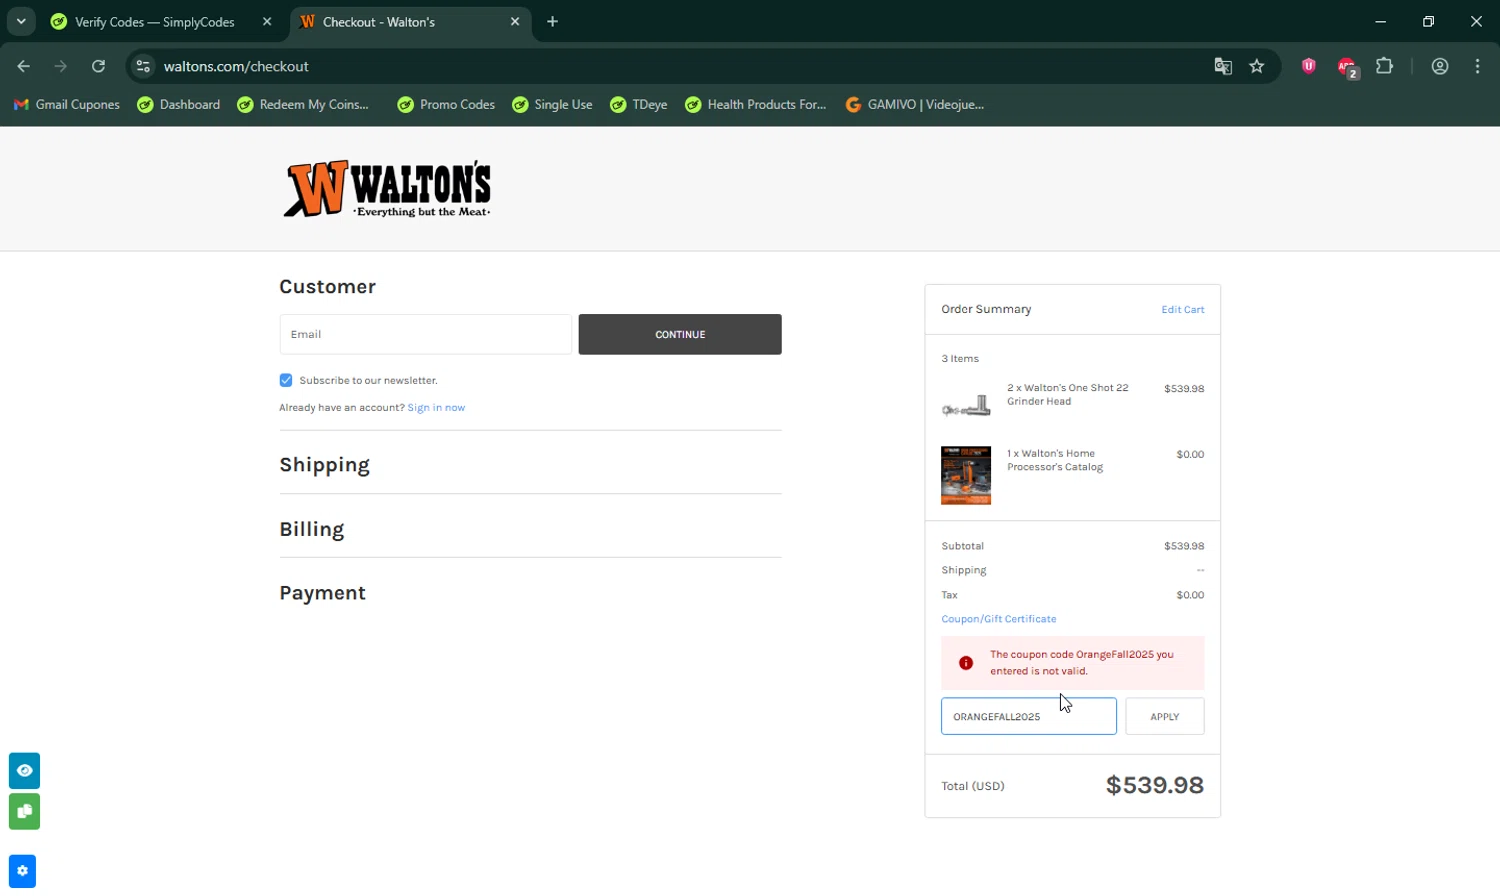
Task: Click the blue gear overlay icon
Action: click(22, 871)
